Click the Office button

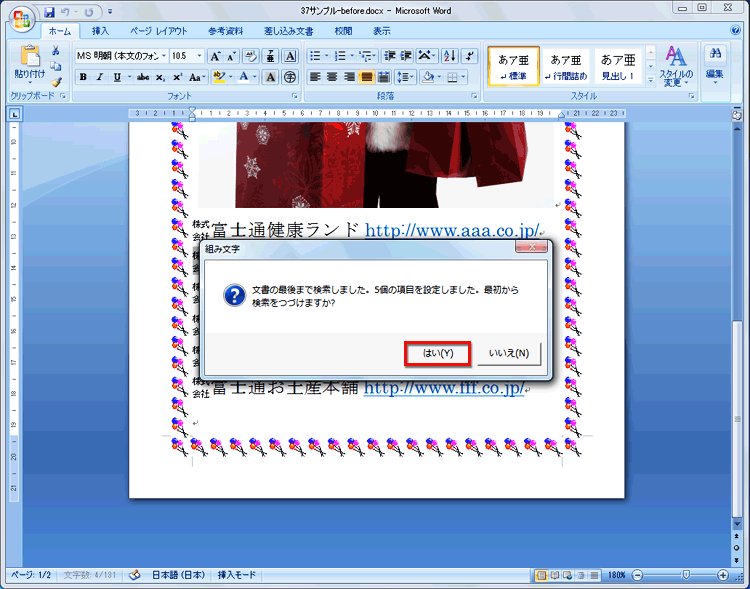[x=21, y=18]
